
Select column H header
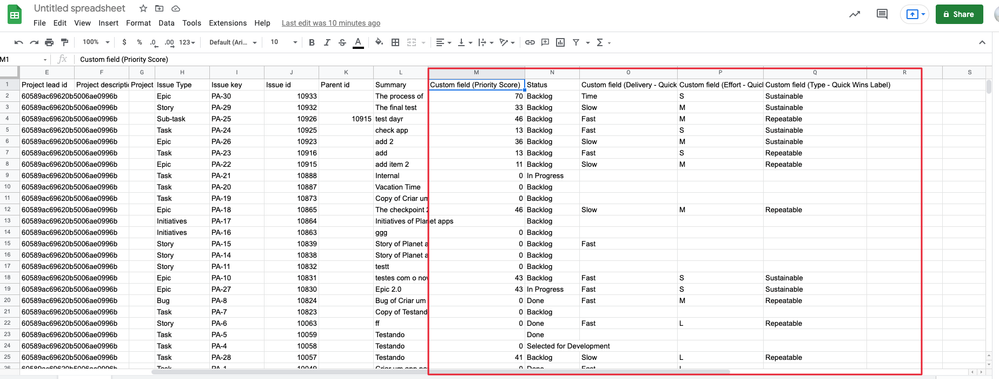coord(182,72)
